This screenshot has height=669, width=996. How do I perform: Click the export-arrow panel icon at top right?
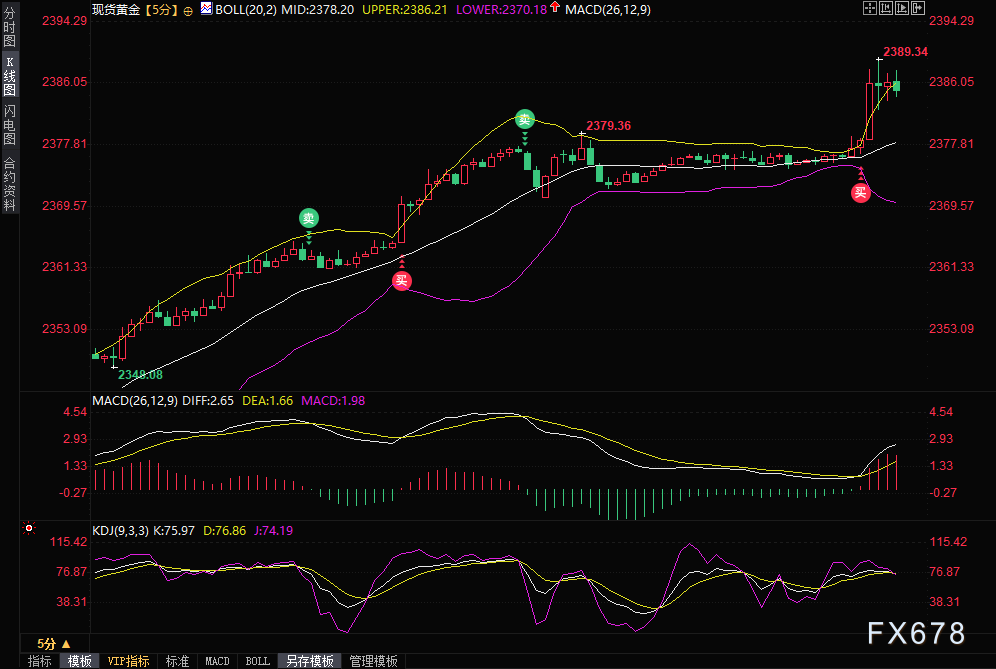(918, 8)
